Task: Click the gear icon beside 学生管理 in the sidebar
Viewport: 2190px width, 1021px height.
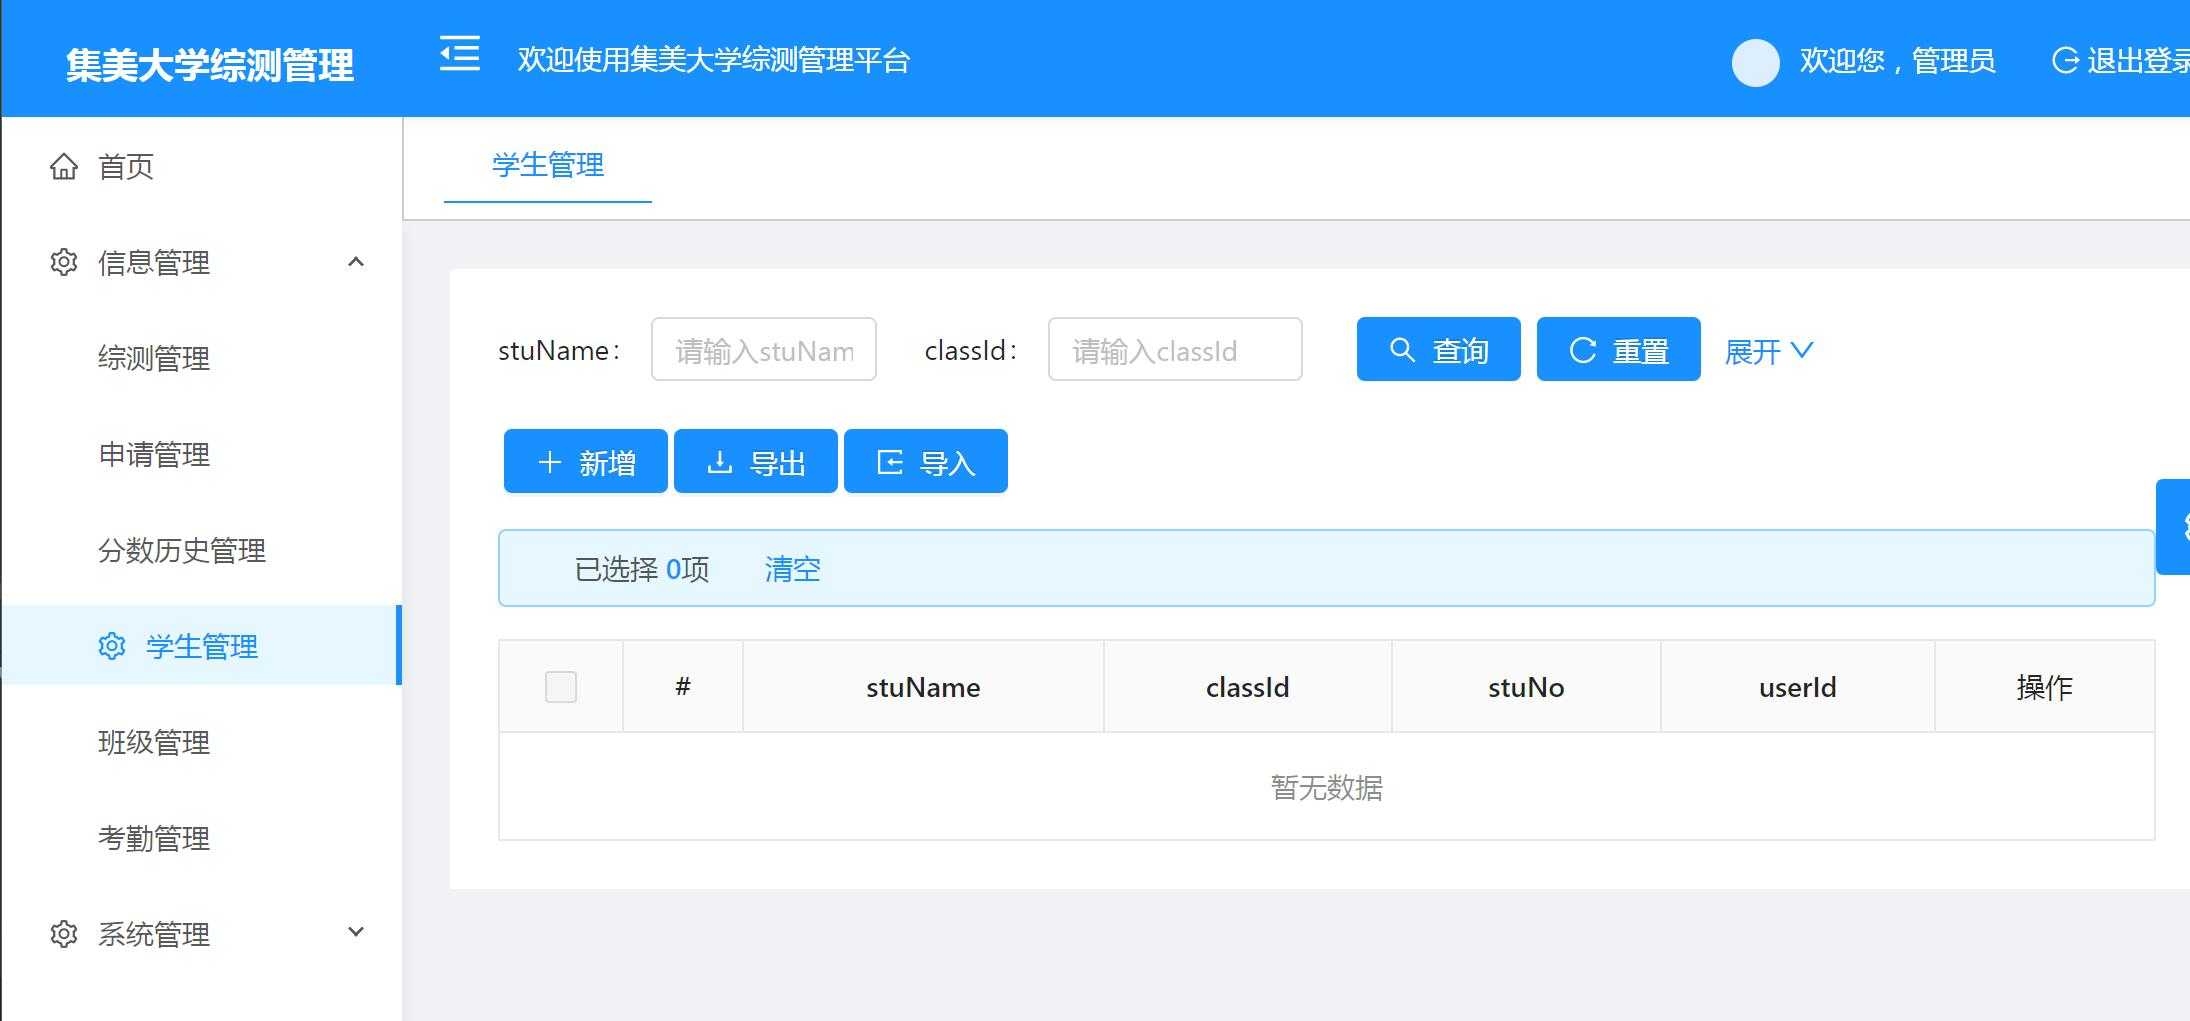Action: pos(112,646)
